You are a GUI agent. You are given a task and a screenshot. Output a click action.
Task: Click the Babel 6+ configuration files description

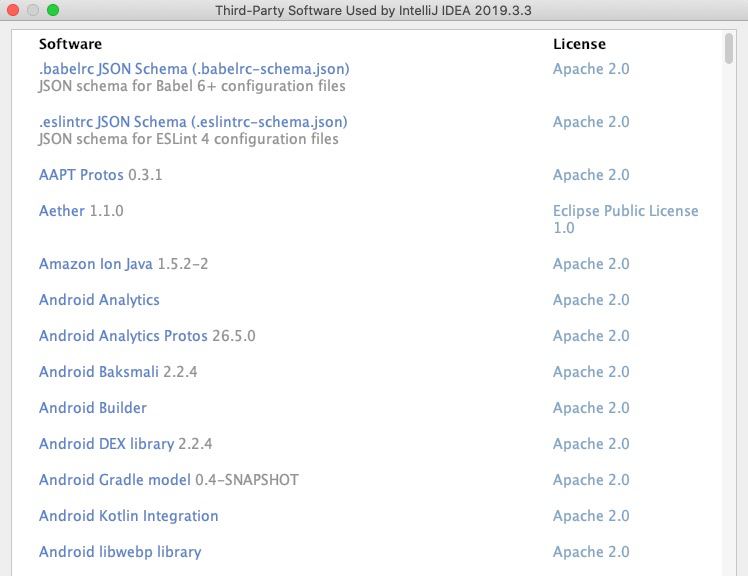pos(192,86)
